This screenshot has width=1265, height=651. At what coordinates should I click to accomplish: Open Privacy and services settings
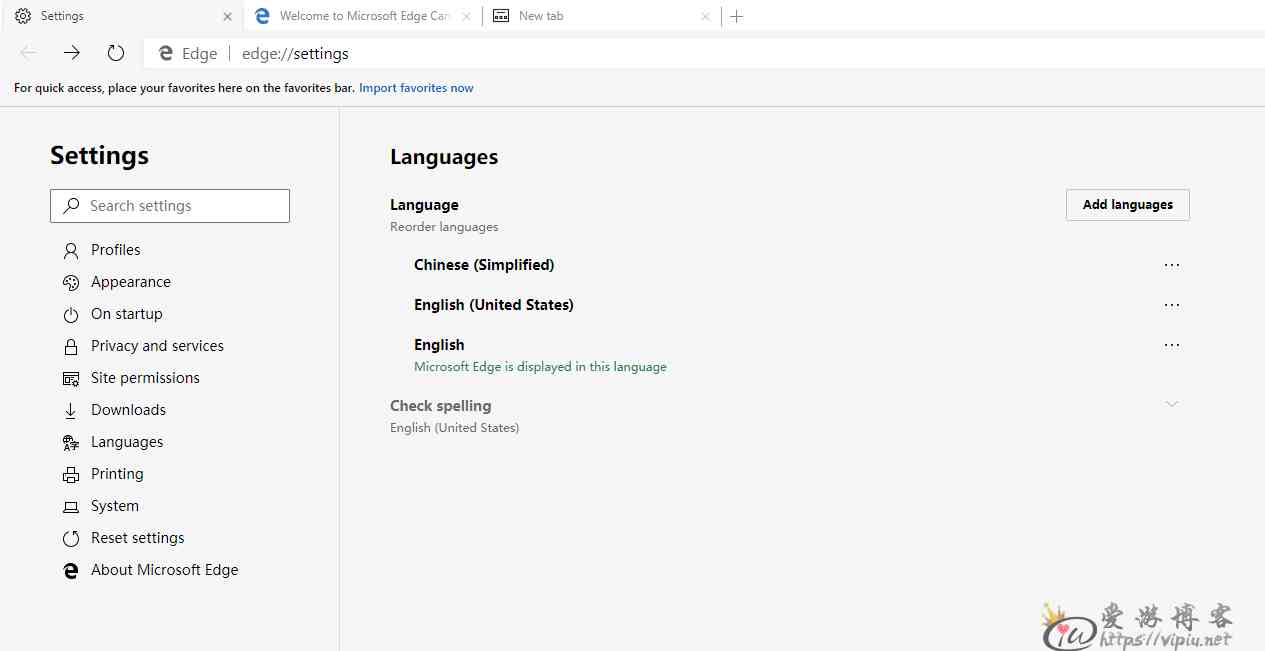point(158,346)
